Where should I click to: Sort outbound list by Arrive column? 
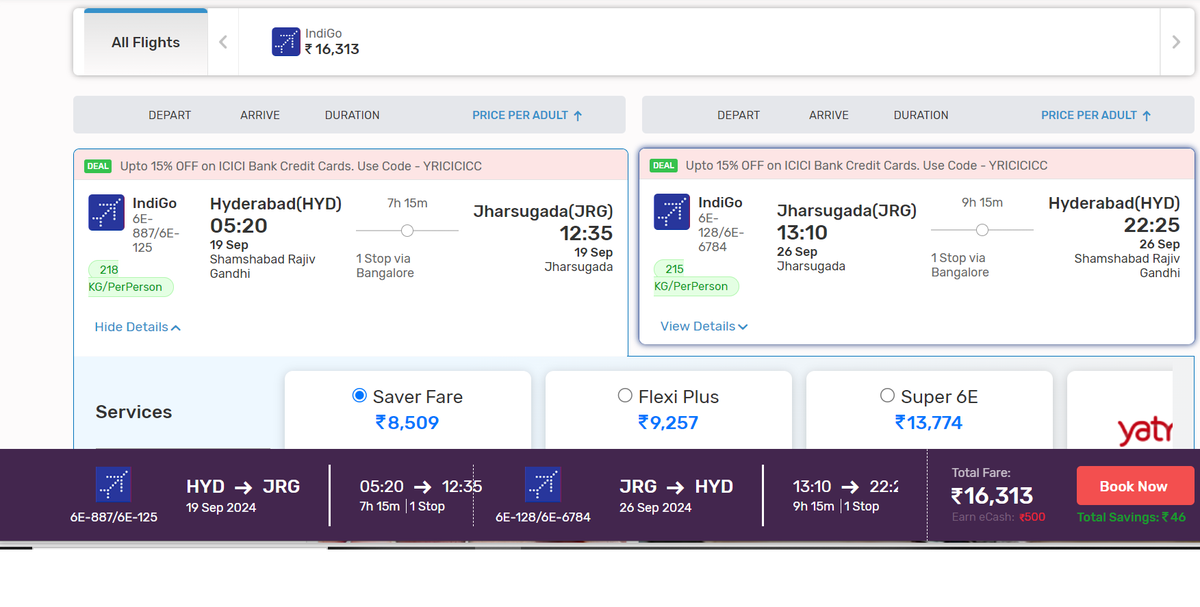tap(260, 115)
